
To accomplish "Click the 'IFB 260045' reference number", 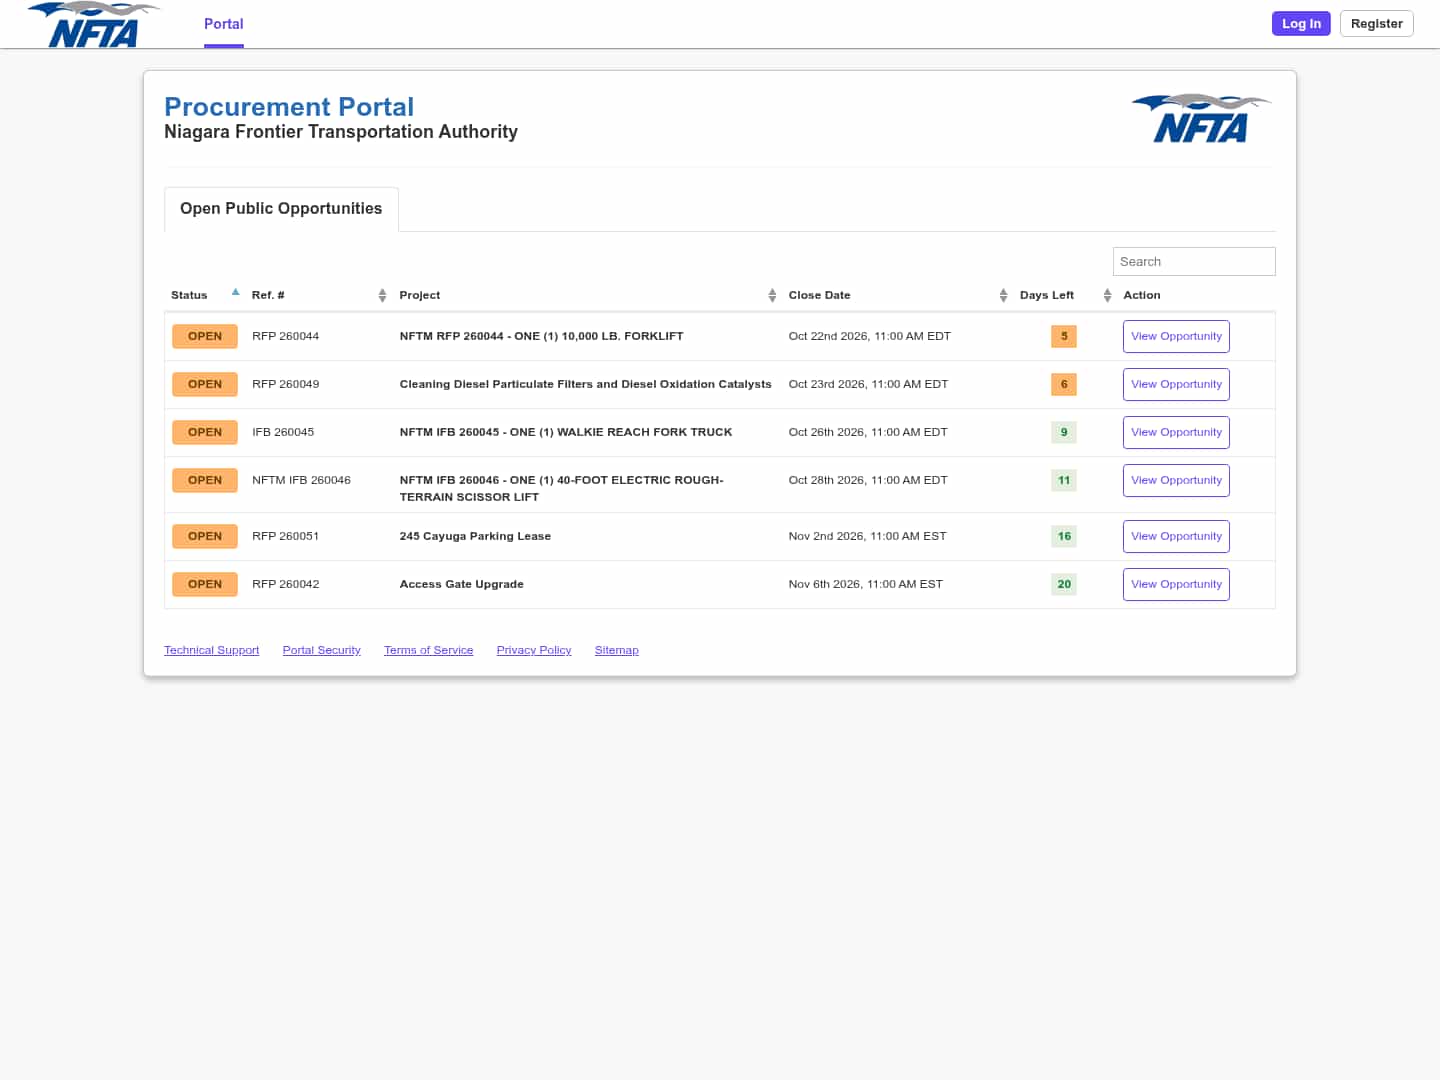I will pyautogui.click(x=283, y=432).
